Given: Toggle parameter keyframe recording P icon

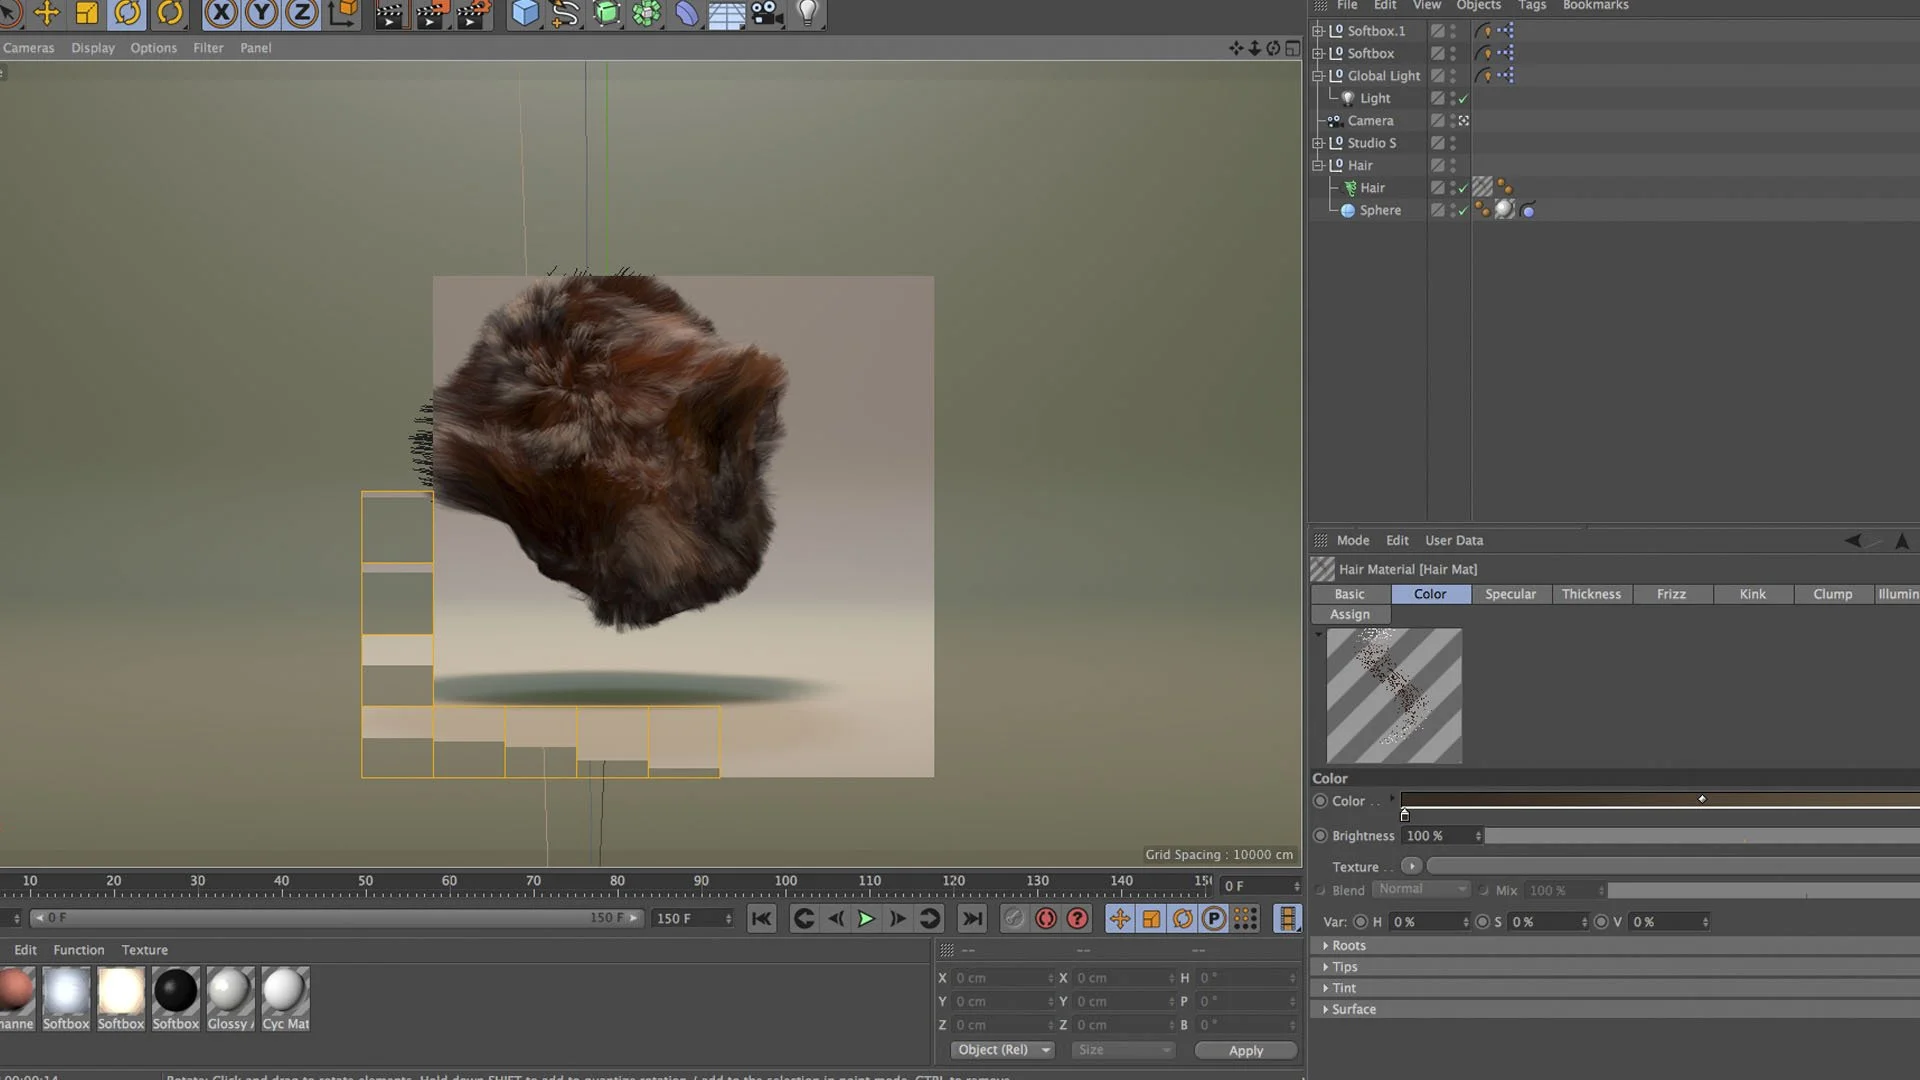Looking at the screenshot, I should point(1214,918).
